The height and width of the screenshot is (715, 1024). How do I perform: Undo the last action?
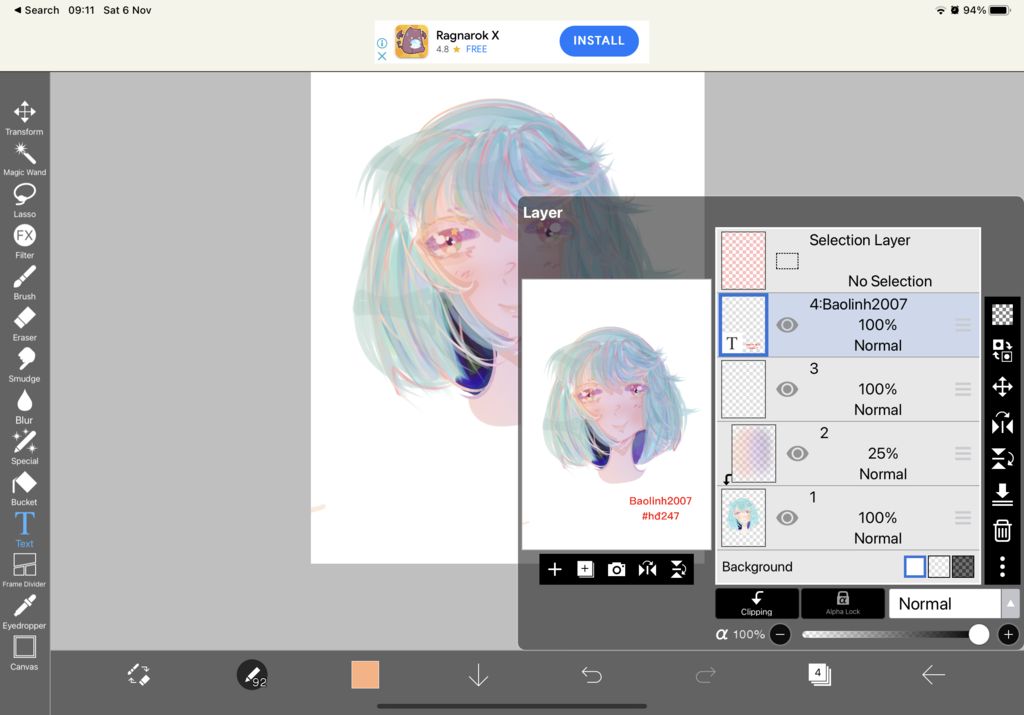pos(592,675)
